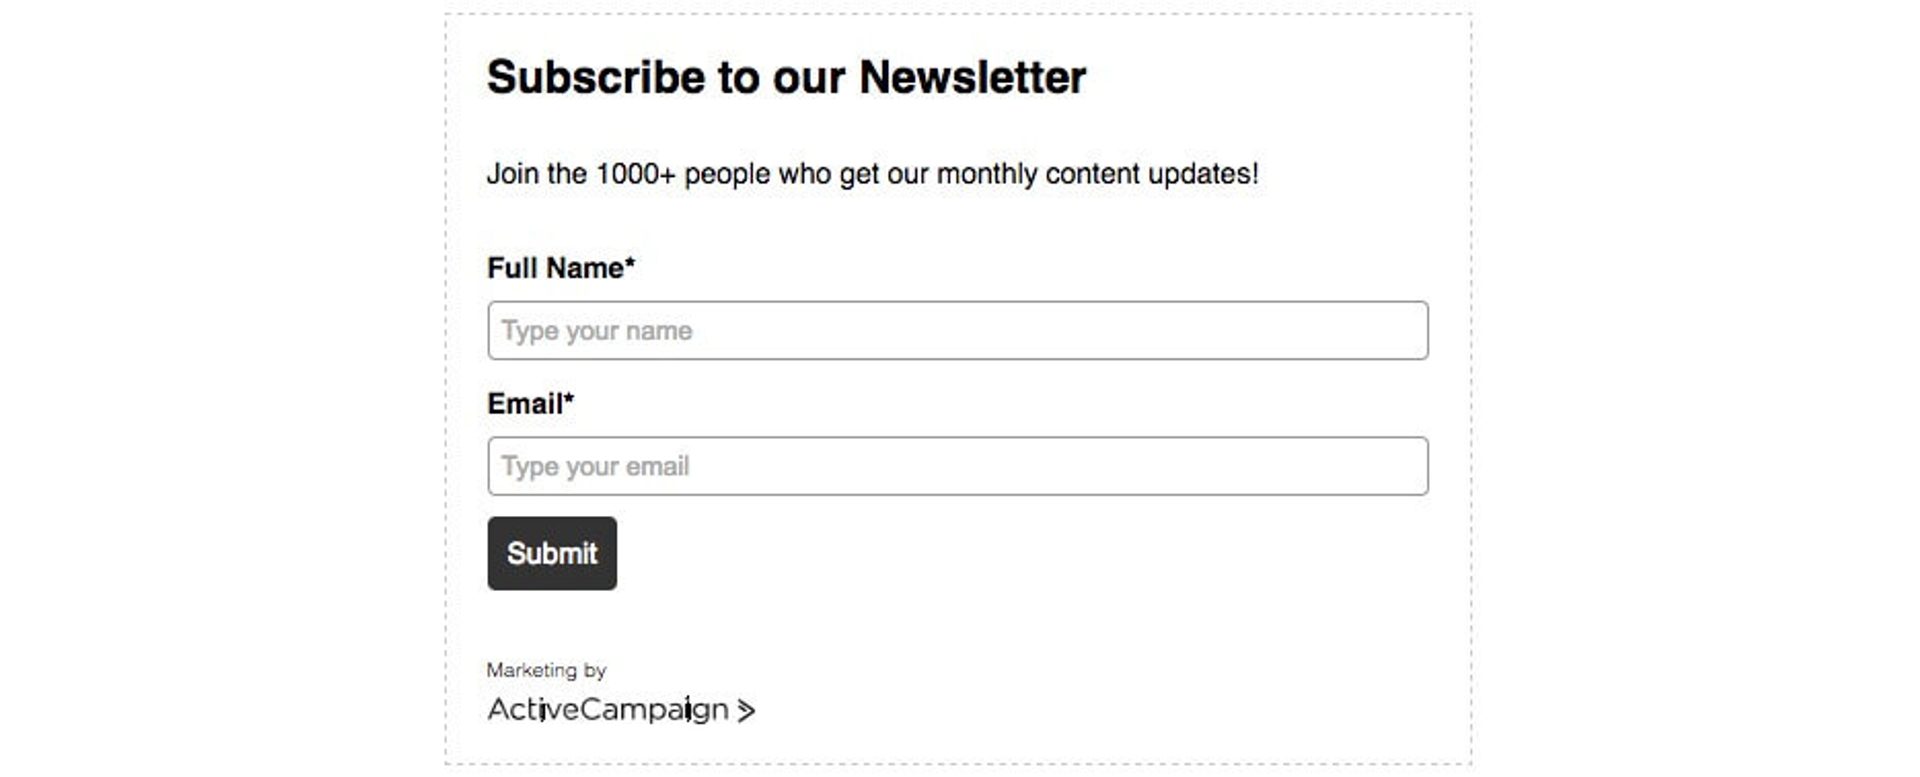Click the right end of Email field
The height and width of the screenshot is (777, 1920).
[x=1400, y=467]
